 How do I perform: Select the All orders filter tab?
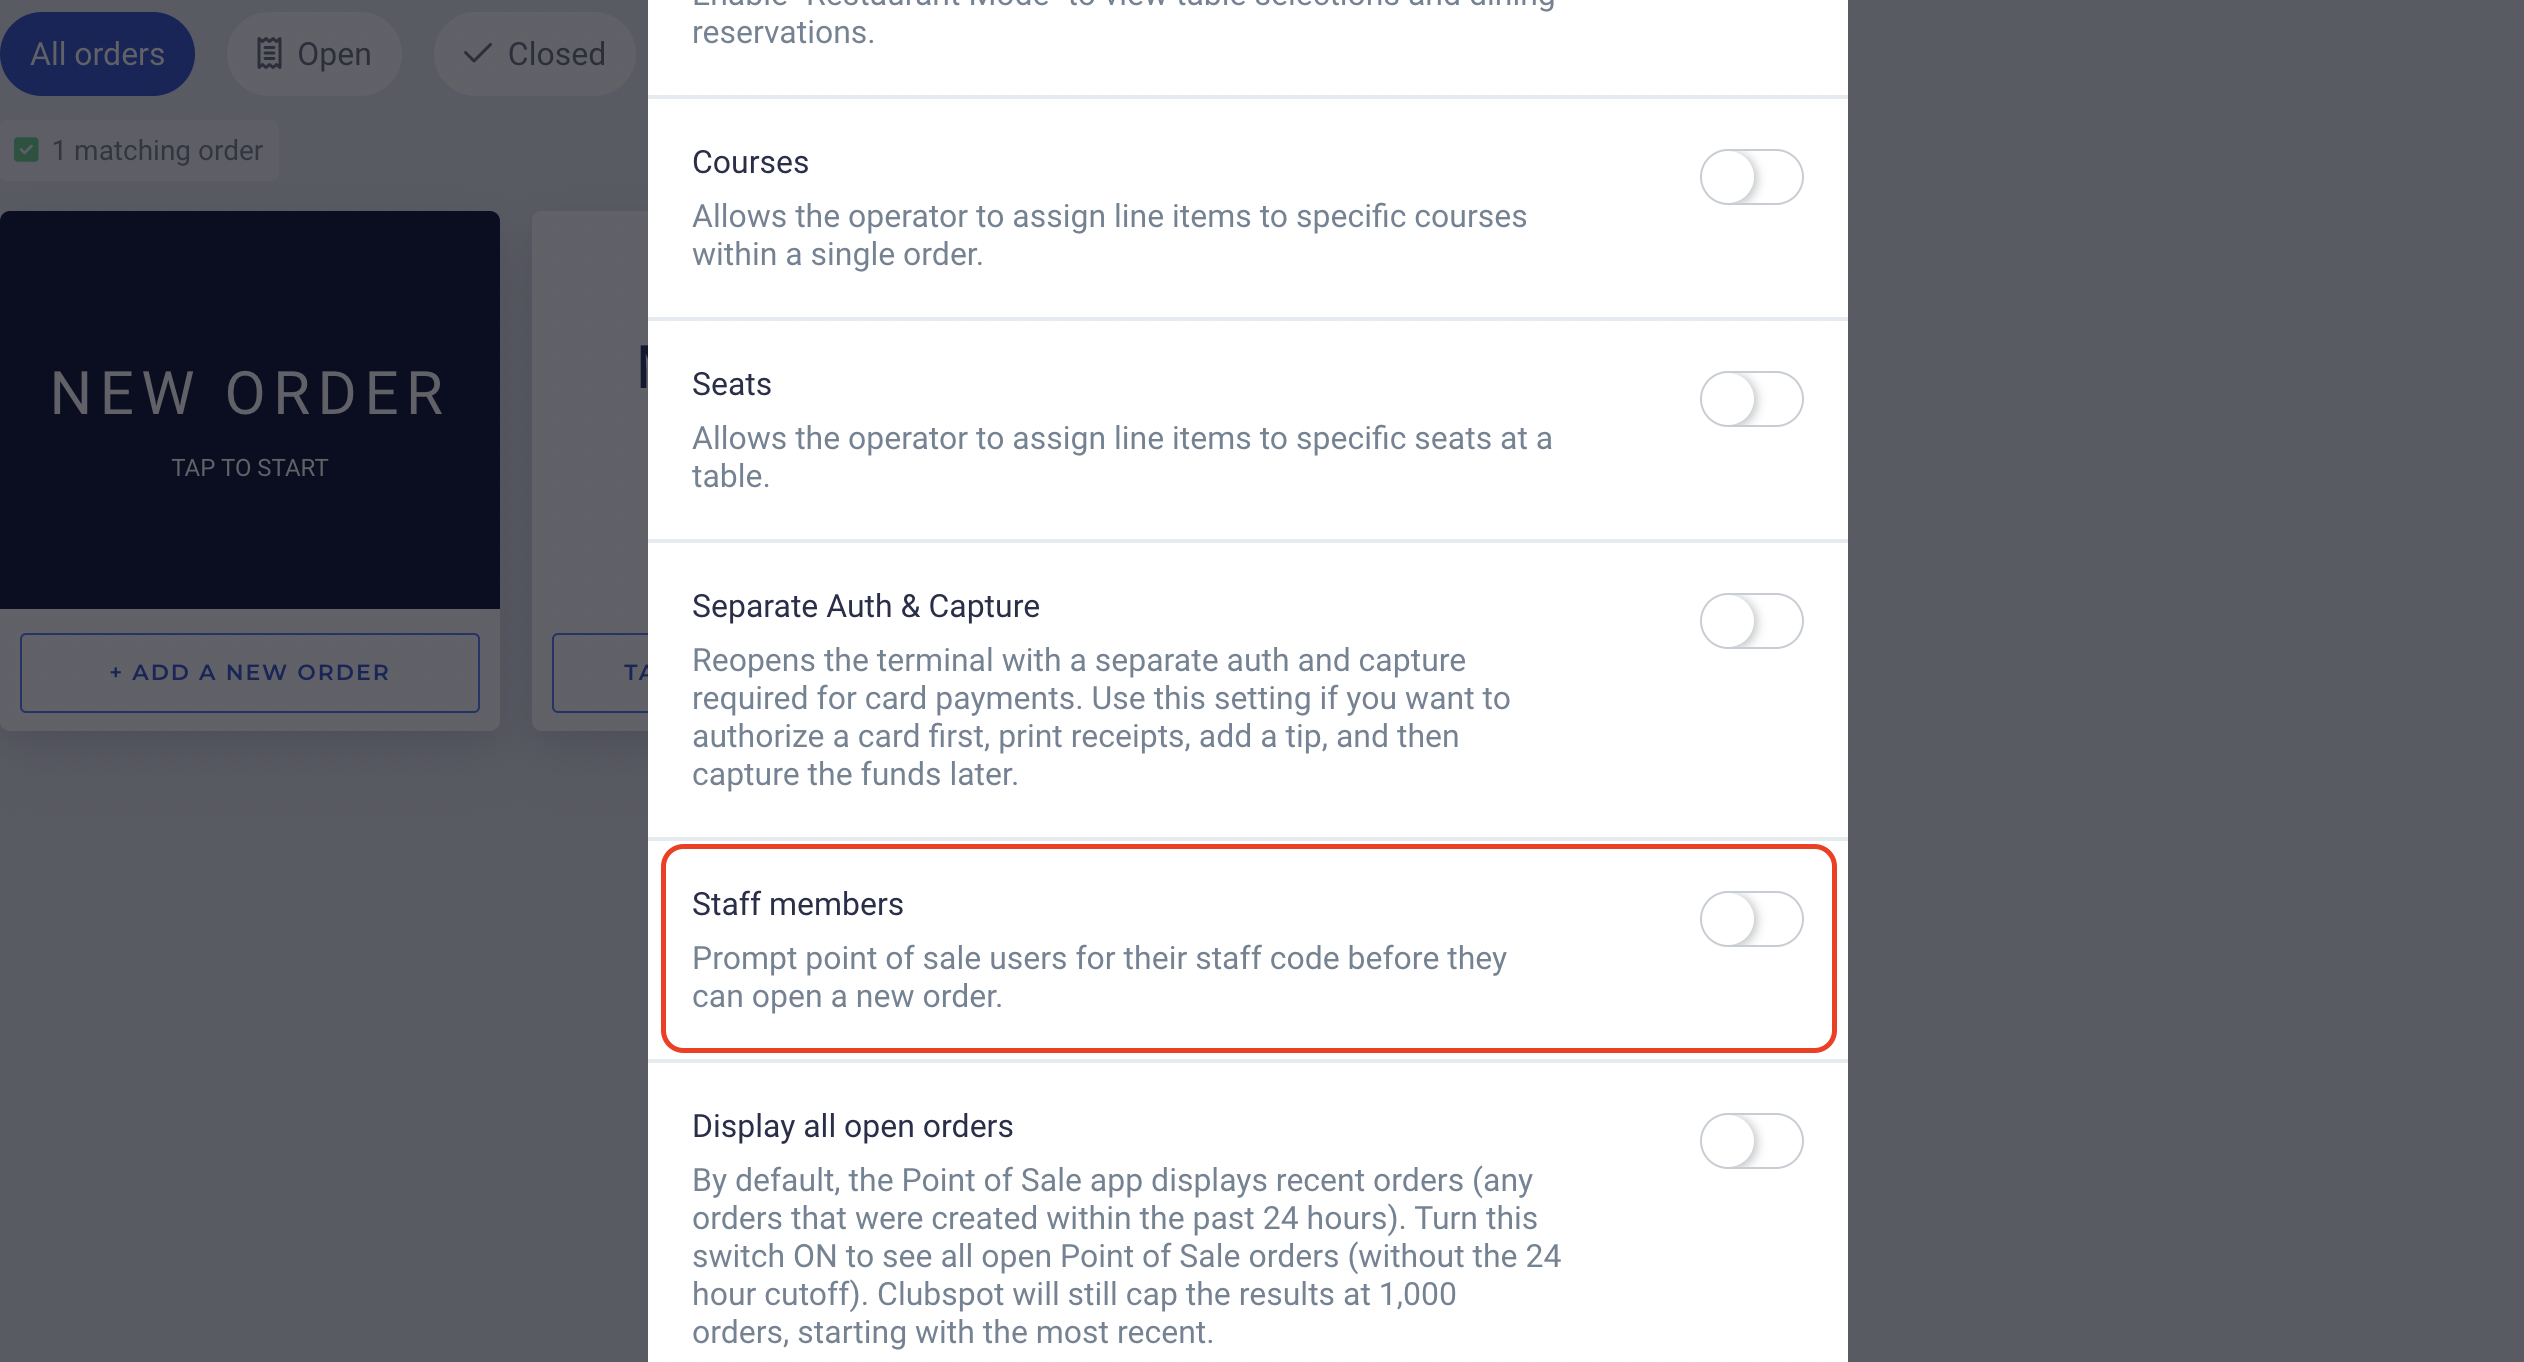(x=97, y=54)
